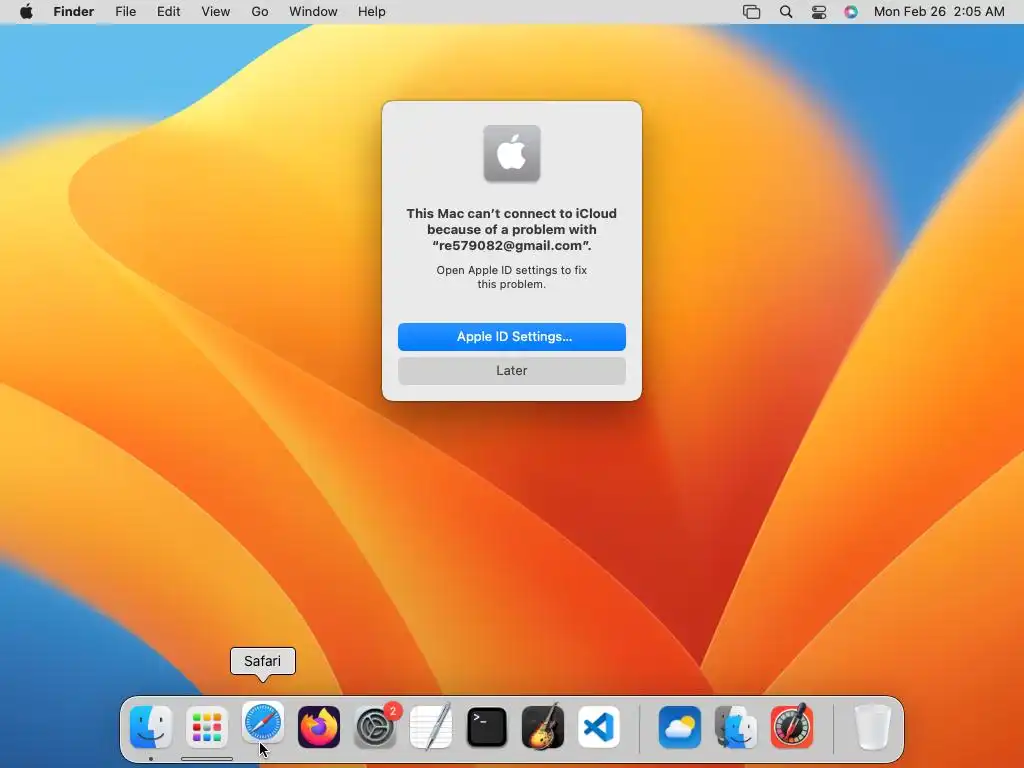
Task: Open the Apple menu
Action: tap(26, 12)
